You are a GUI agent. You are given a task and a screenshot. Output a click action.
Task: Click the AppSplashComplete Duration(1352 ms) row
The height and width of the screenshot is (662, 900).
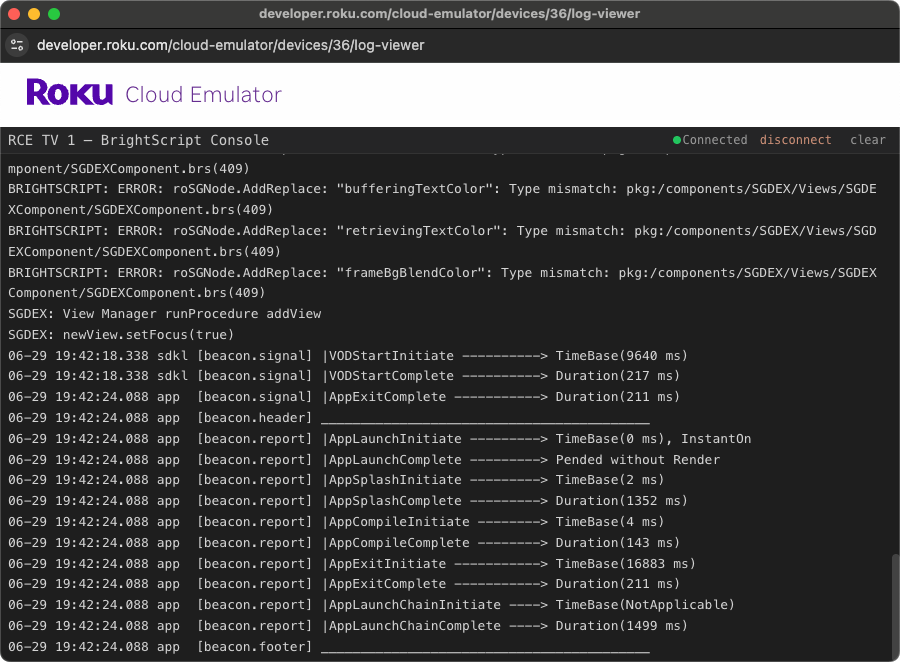(x=348, y=501)
